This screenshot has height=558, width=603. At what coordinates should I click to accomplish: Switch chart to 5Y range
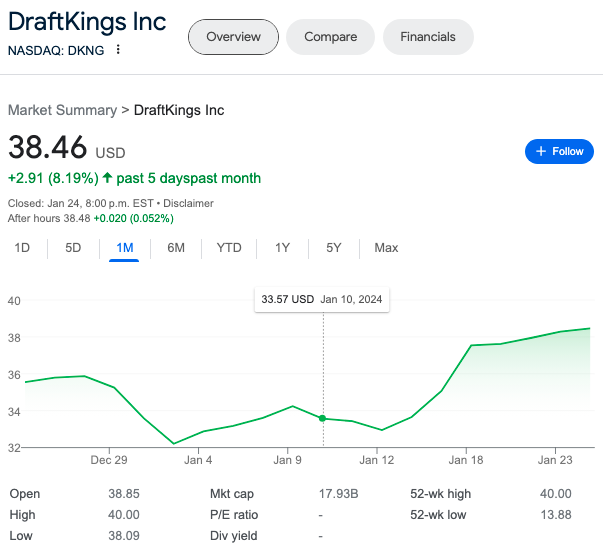(x=334, y=248)
